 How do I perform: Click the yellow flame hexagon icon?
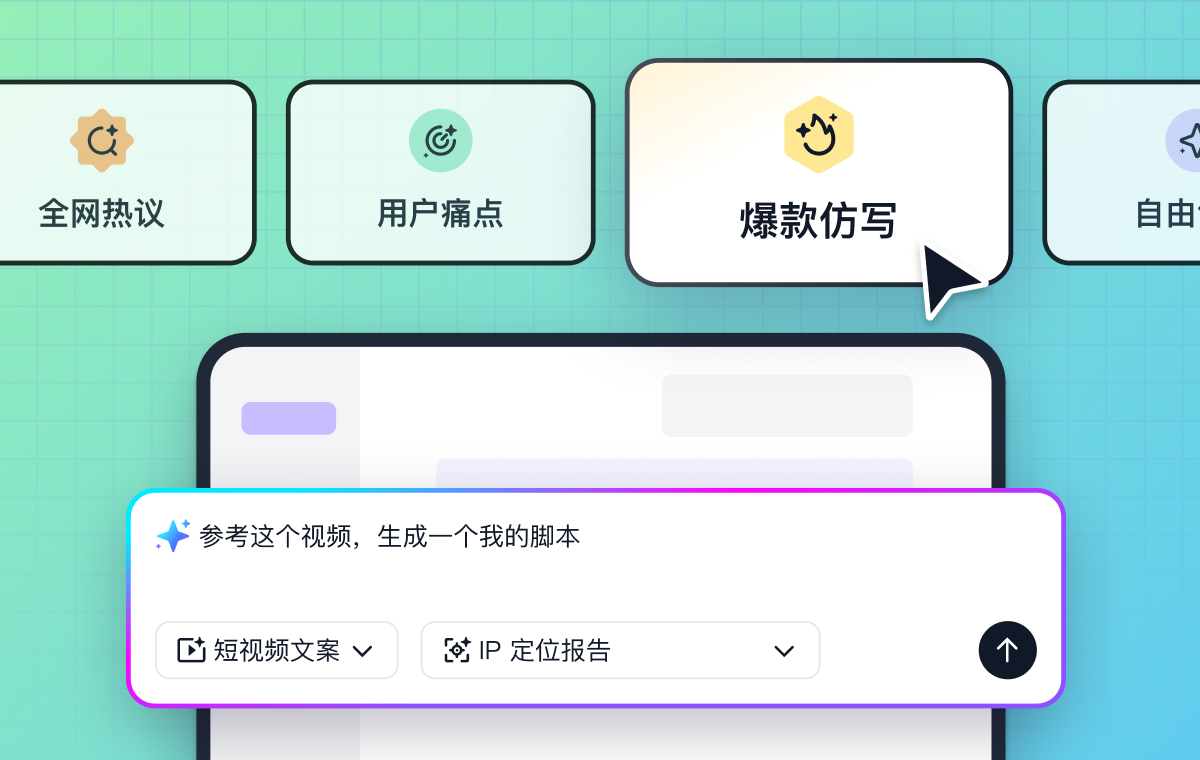coord(819,133)
